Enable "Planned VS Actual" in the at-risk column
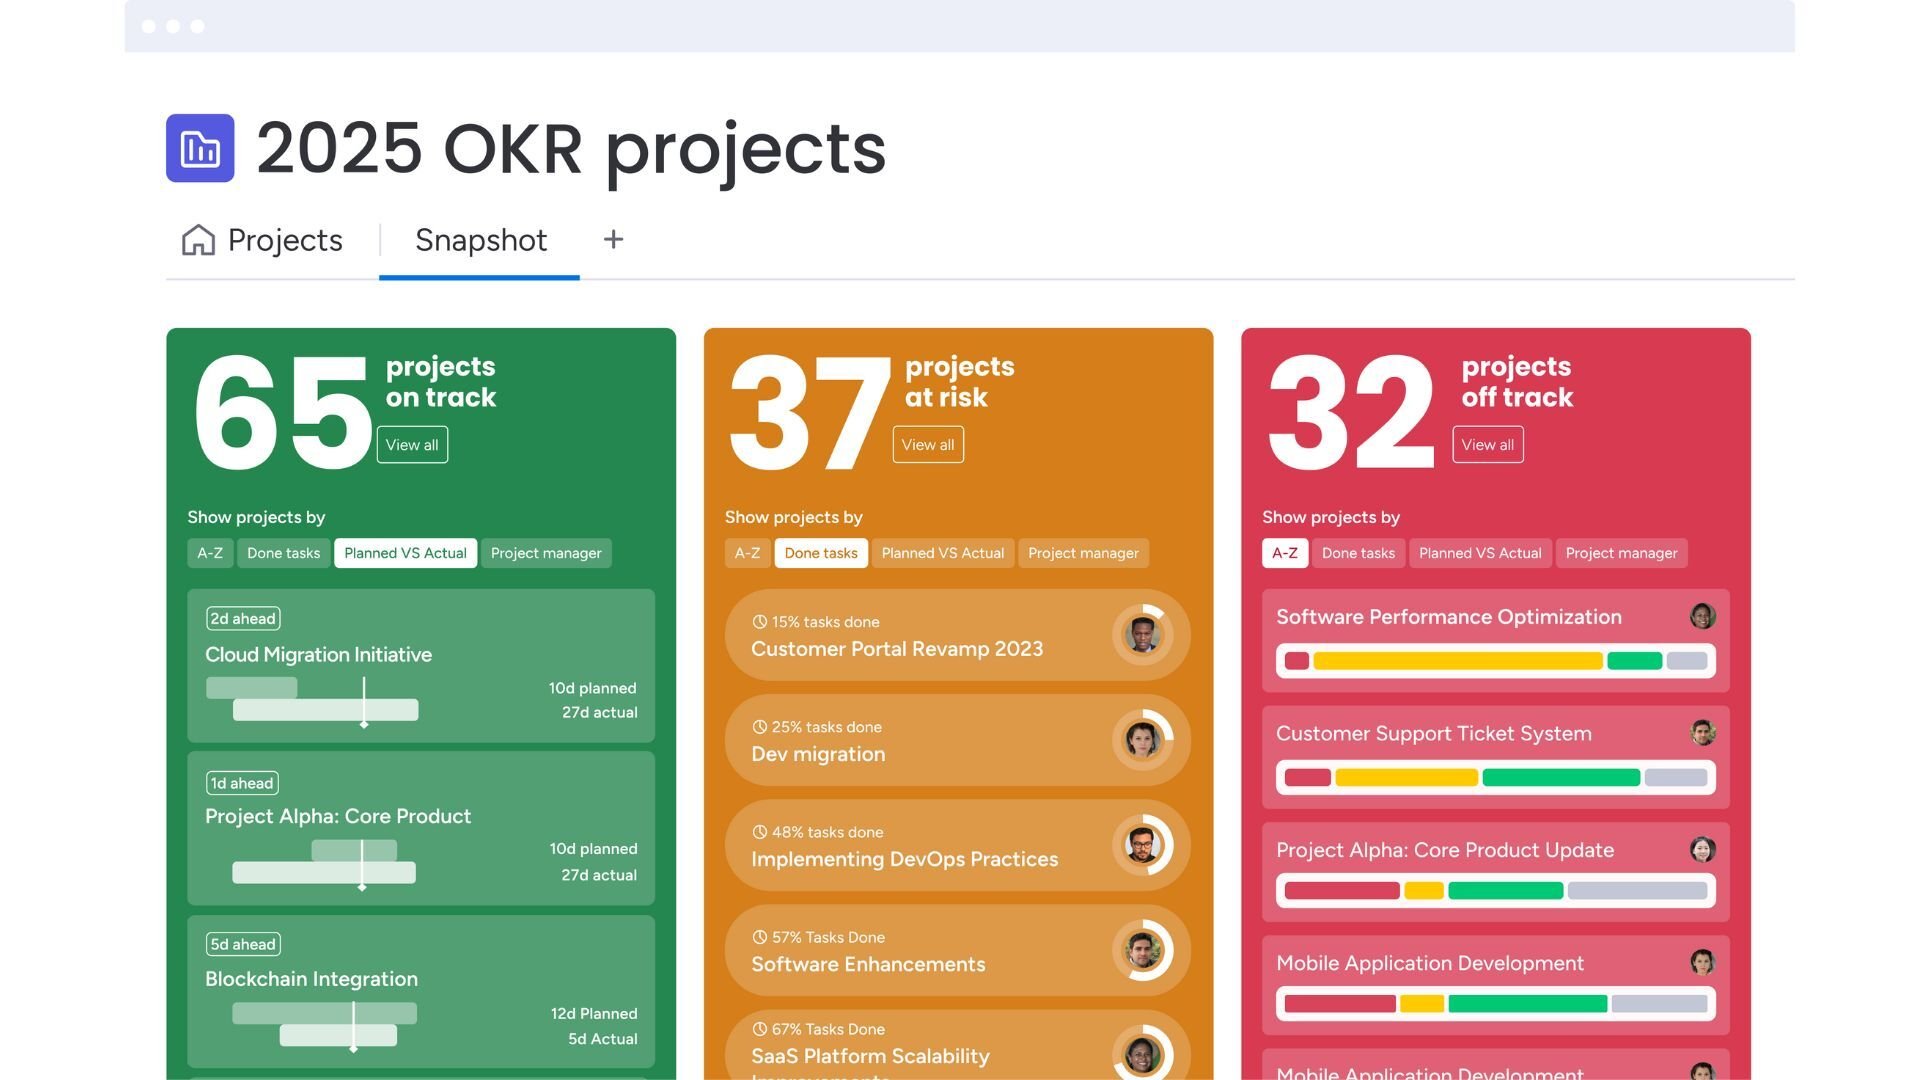 click(x=942, y=552)
